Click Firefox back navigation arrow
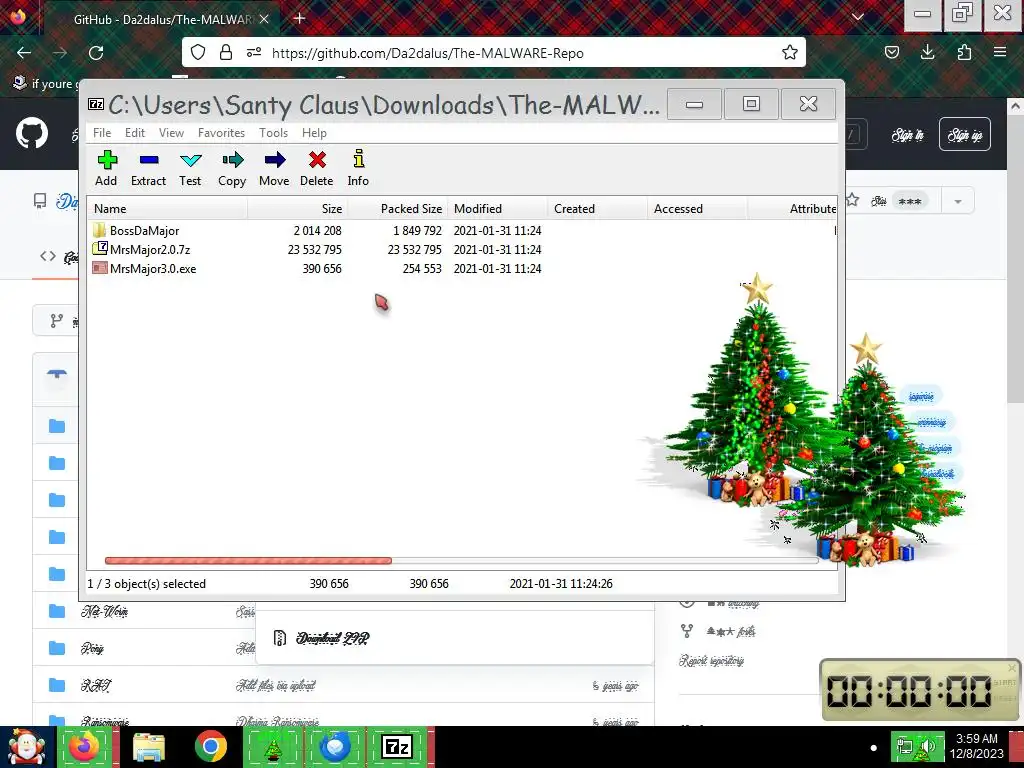 tap(24, 53)
